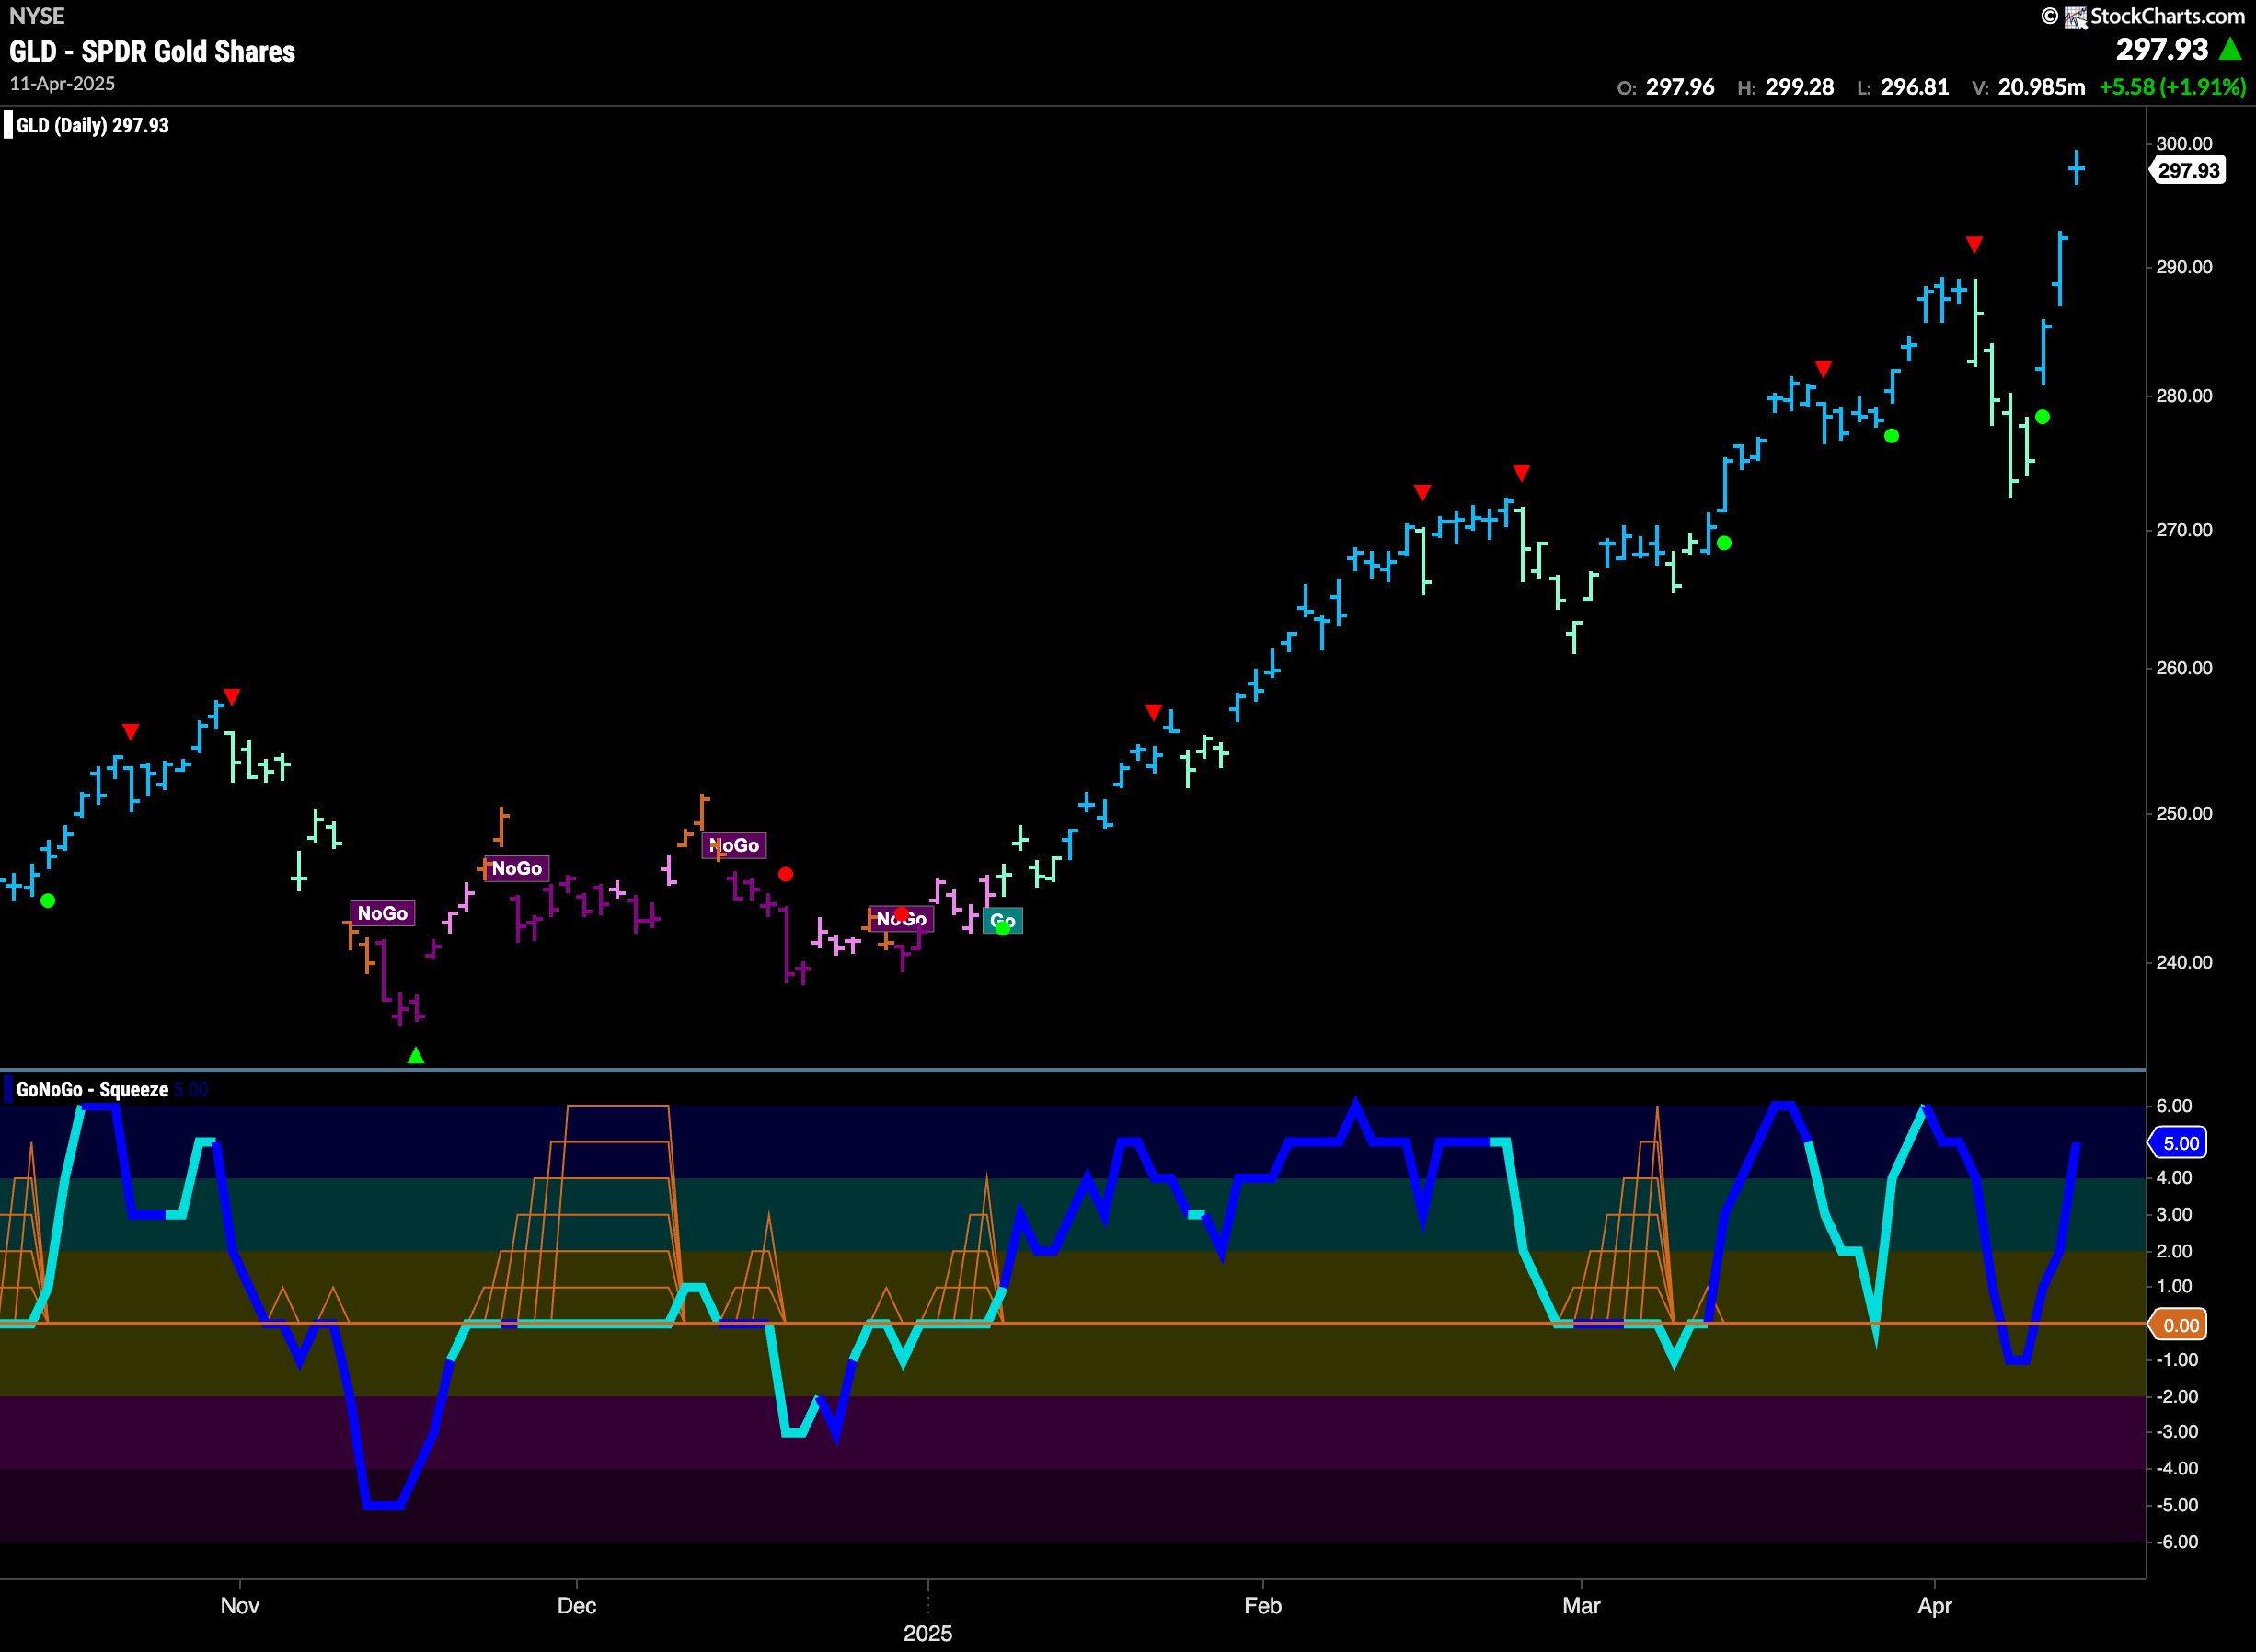
Task: Click the 11-Apr-2025 date text
Action: [62, 84]
